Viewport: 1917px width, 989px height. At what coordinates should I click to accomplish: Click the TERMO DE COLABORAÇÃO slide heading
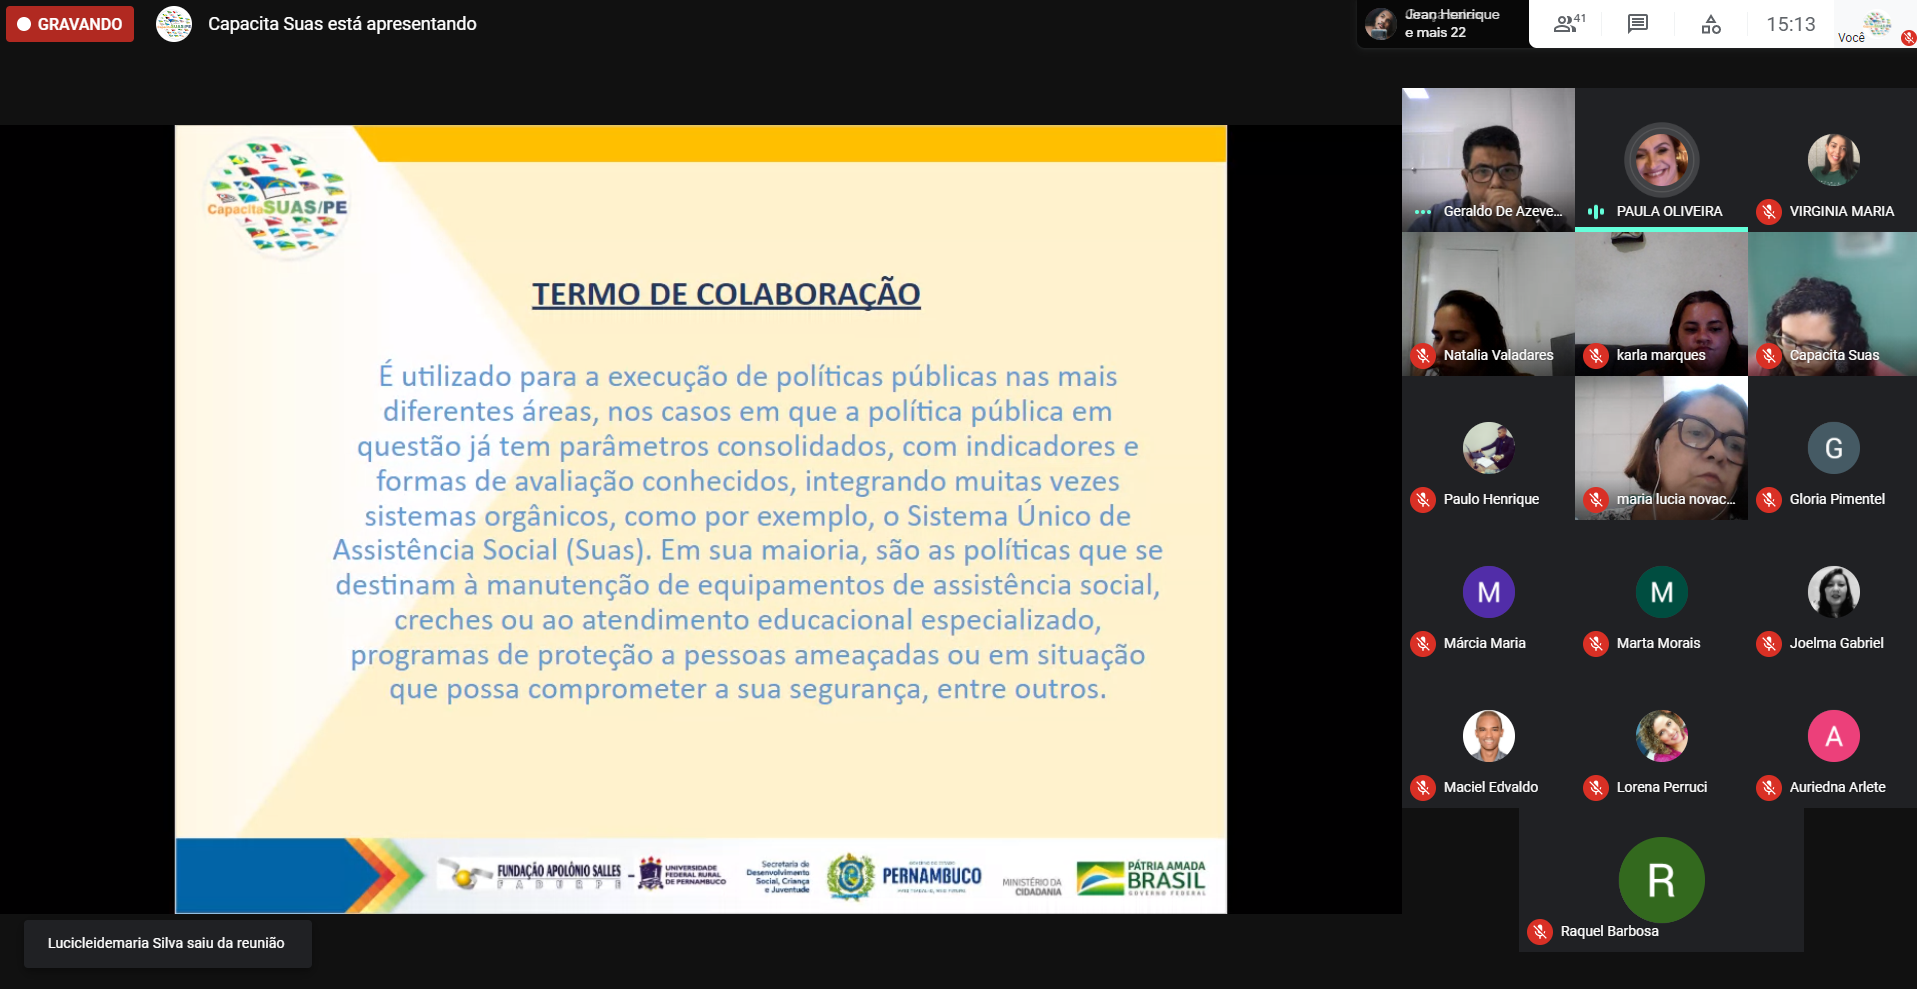726,294
